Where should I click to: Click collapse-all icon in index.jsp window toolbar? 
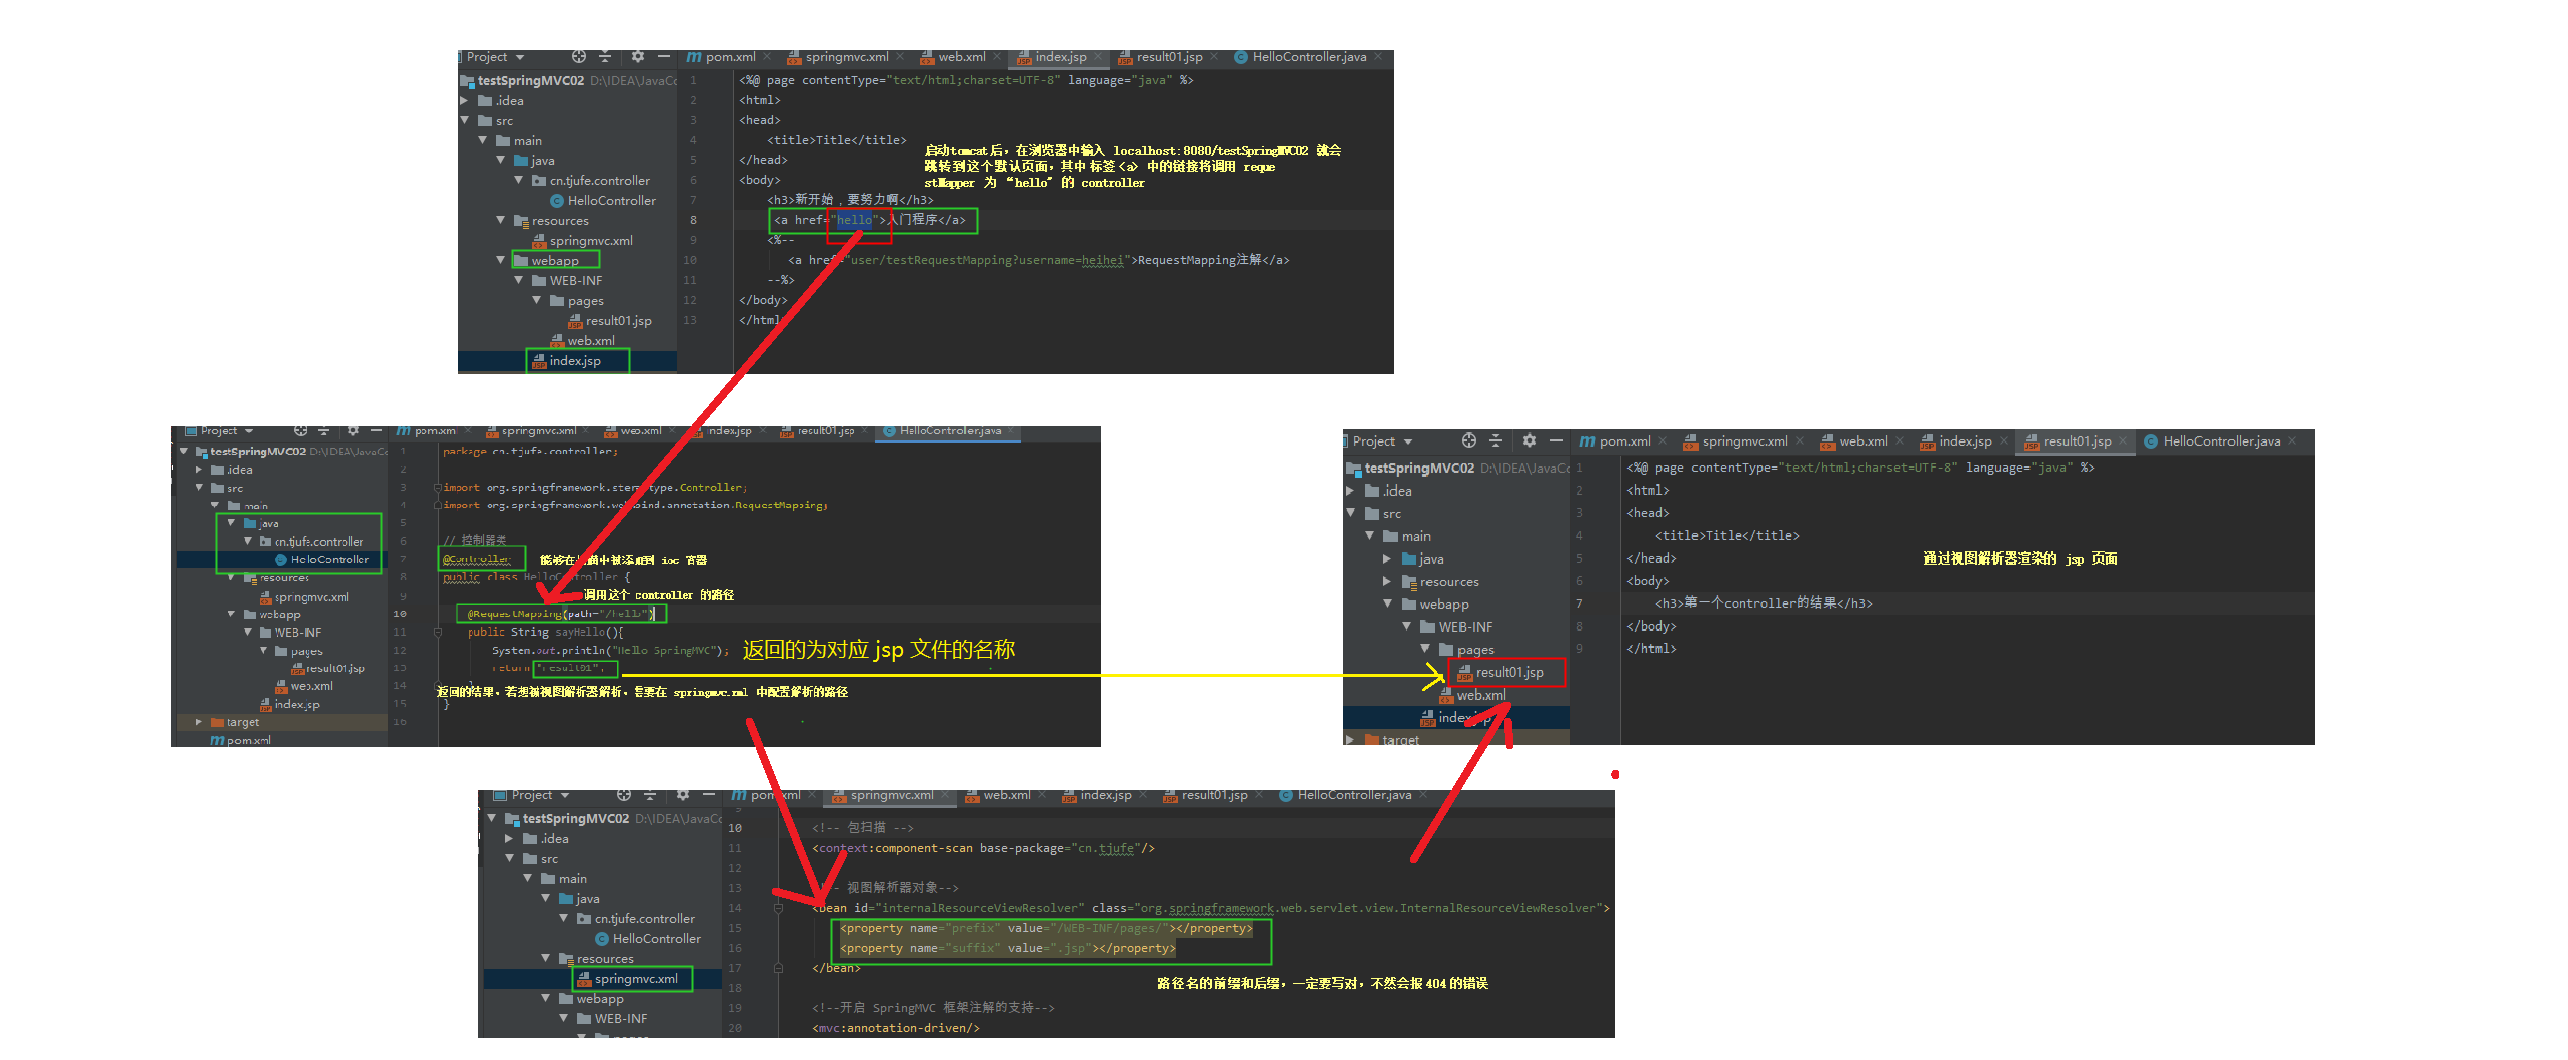(605, 57)
